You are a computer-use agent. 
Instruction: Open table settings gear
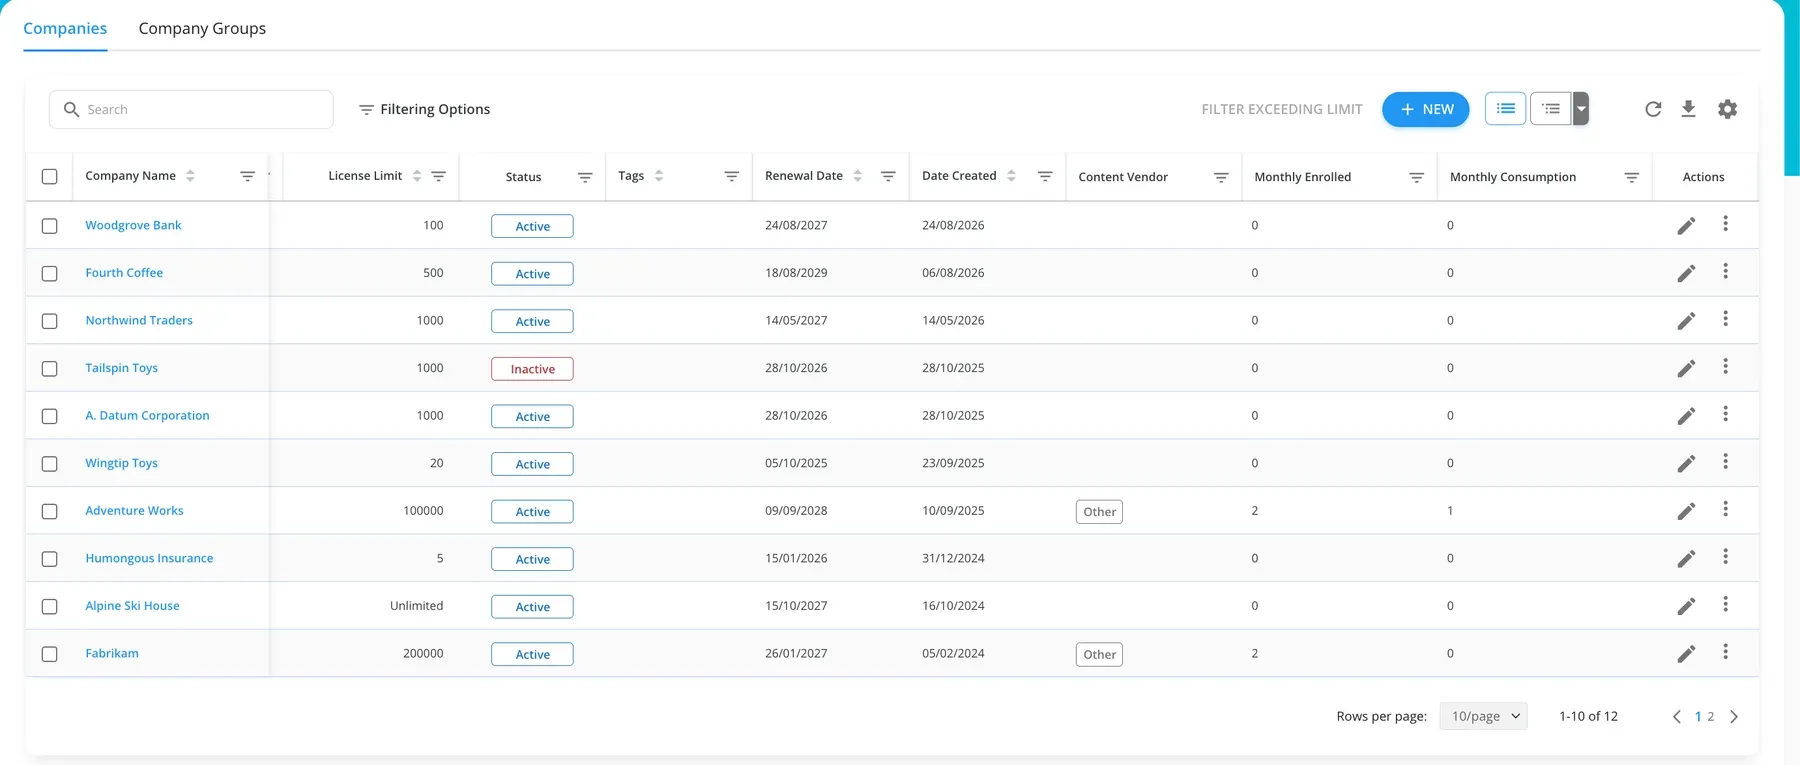click(1727, 109)
